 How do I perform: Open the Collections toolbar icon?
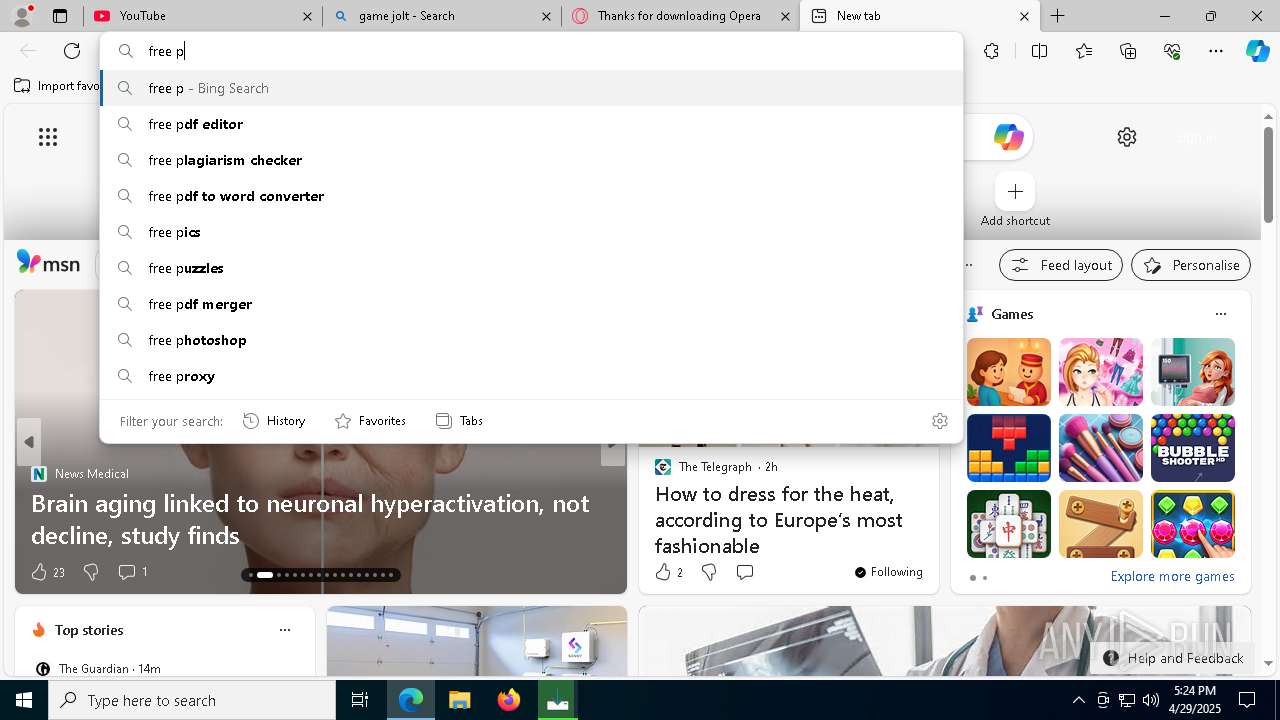point(1128,51)
